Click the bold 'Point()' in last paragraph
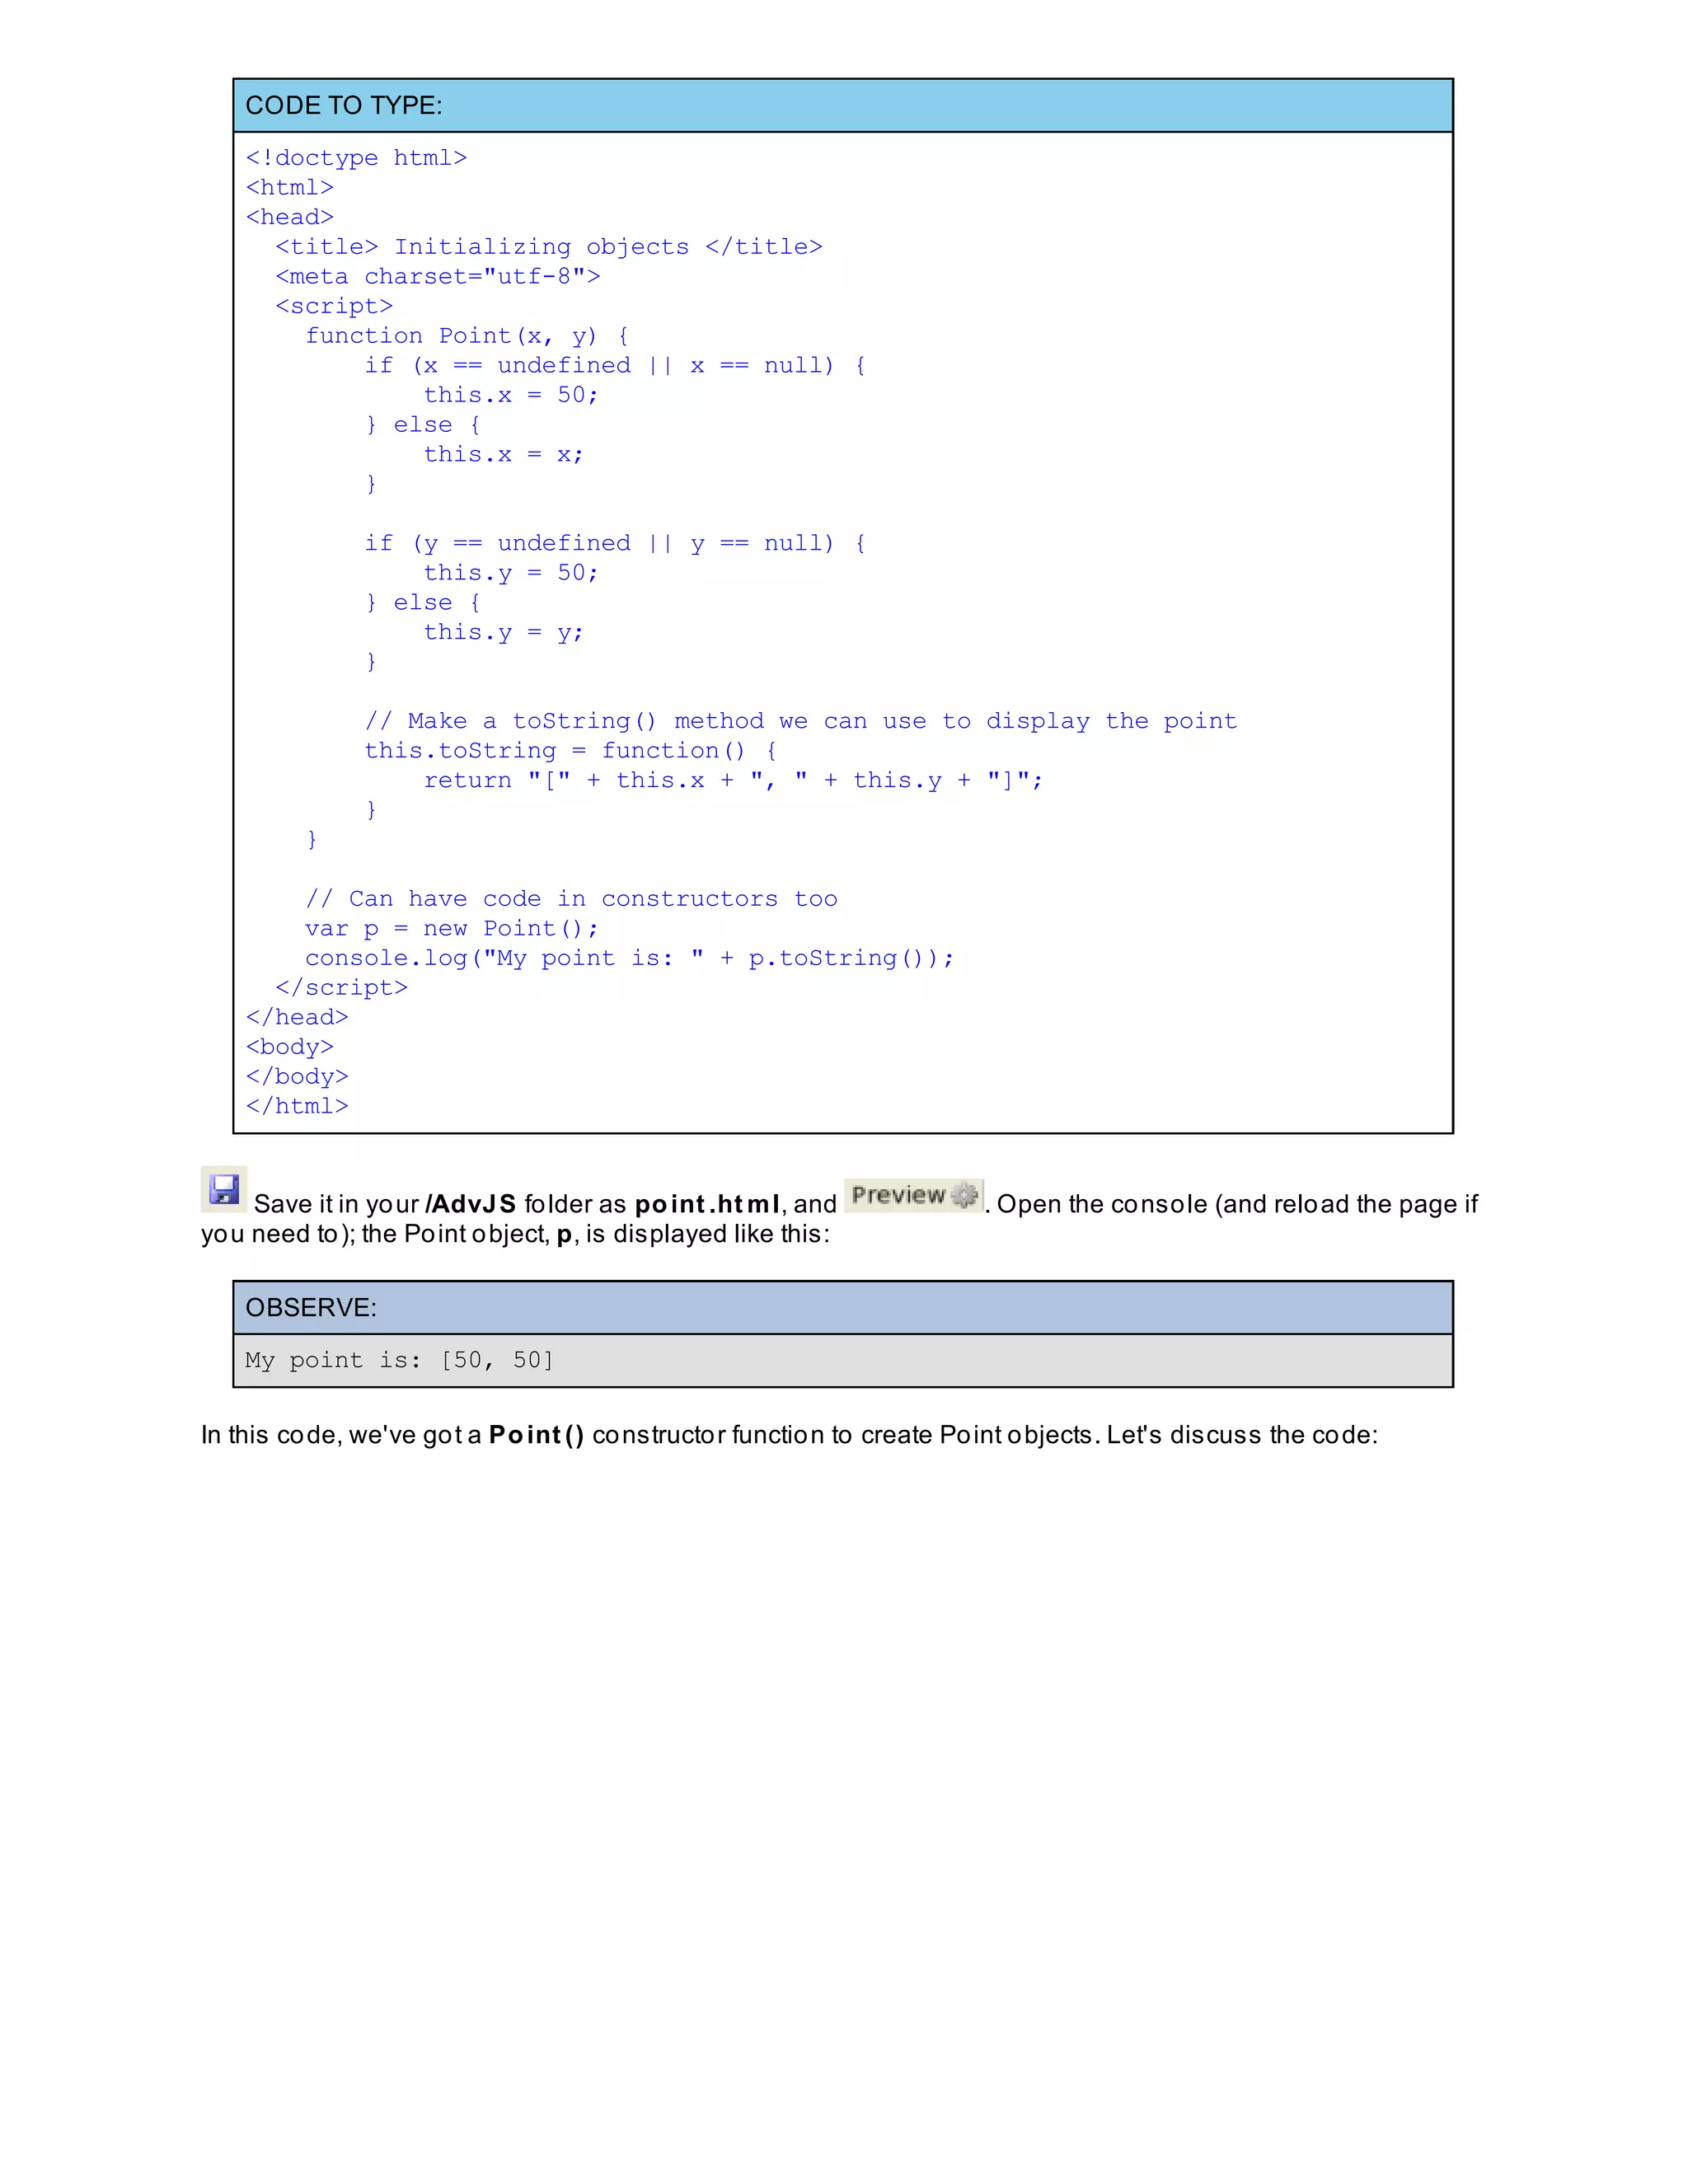 coord(536,1435)
